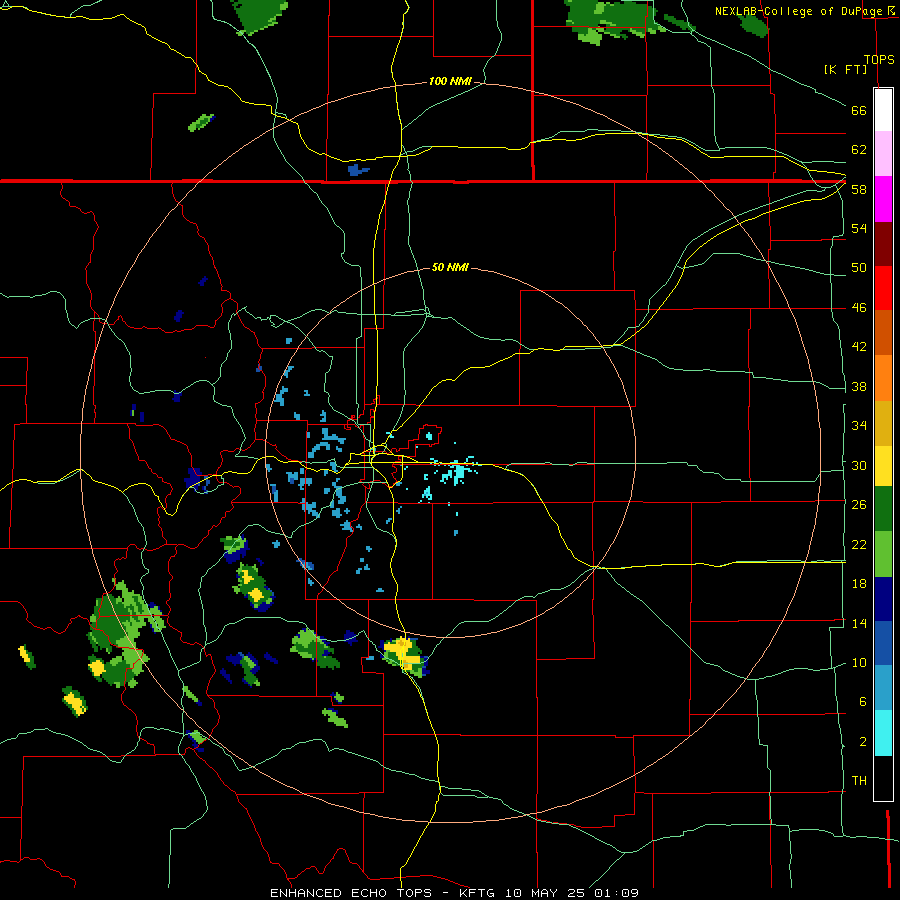Viewport: 900px width, 900px height.
Task: Click the magenta legend swatch
Action: (883, 199)
